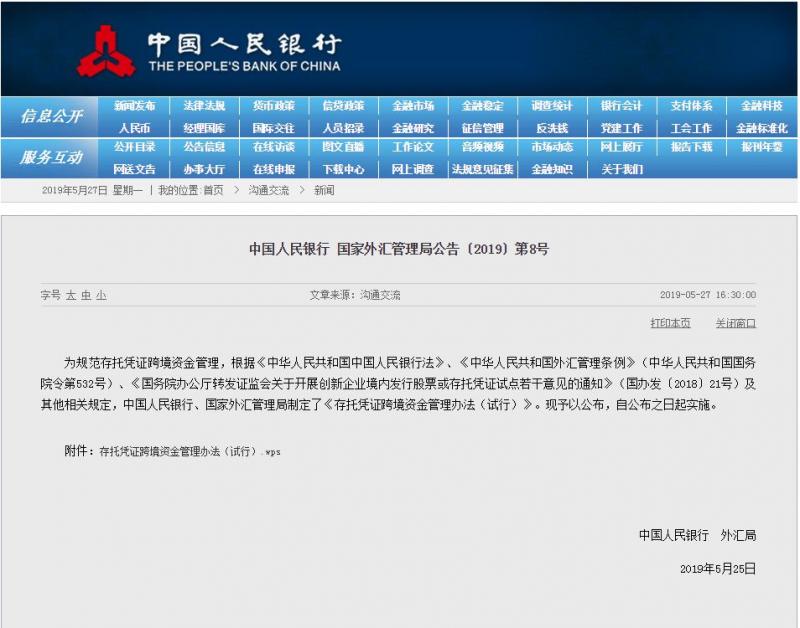The image size is (800, 628).
Task: Open the 报告下载 page
Action: point(691,147)
